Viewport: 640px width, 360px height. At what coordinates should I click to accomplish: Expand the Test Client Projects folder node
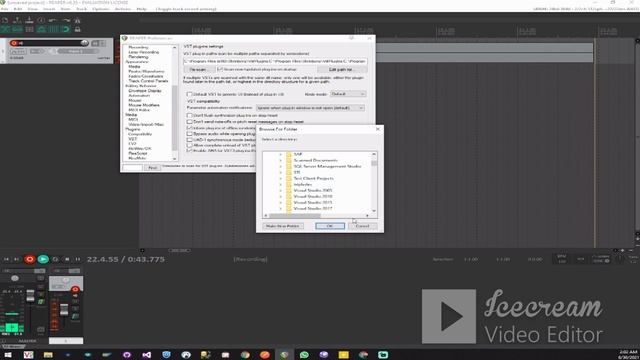[280, 178]
